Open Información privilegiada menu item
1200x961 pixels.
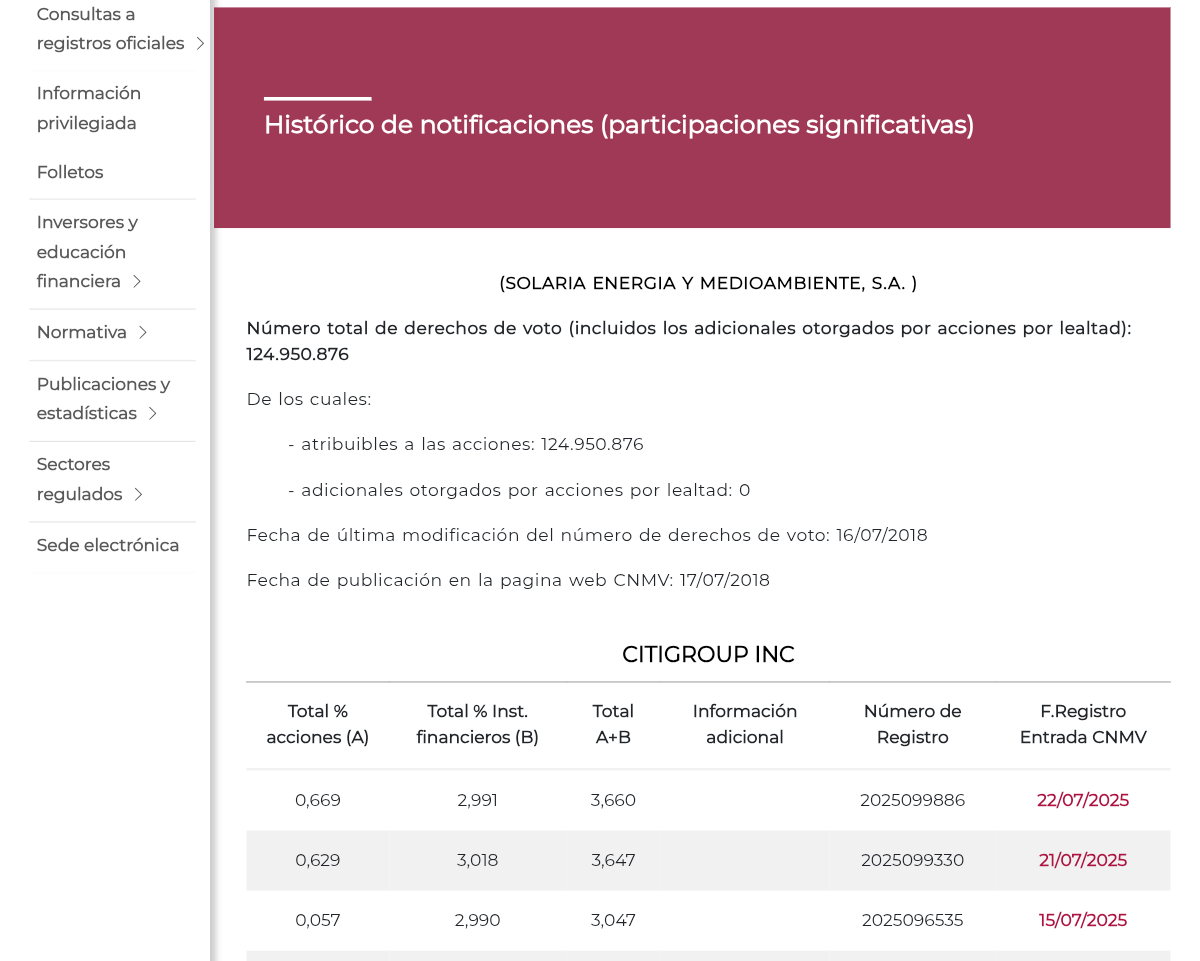(89, 108)
